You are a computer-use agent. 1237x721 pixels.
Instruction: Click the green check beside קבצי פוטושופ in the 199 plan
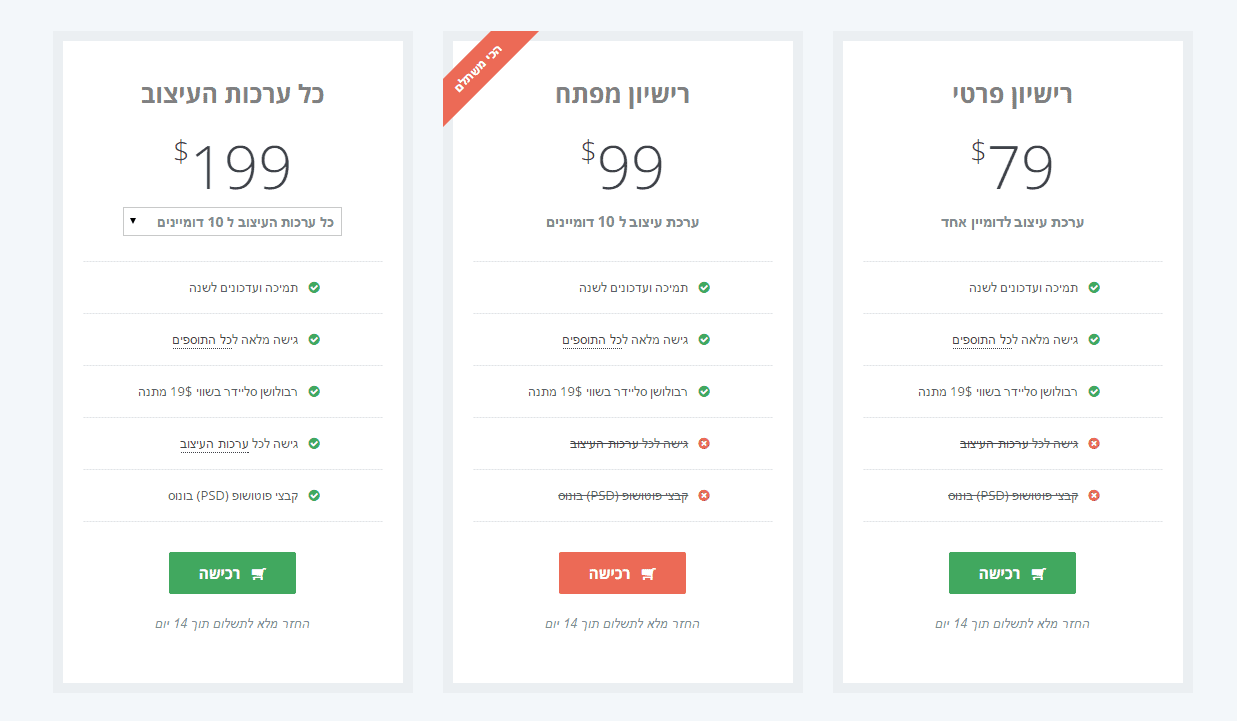click(314, 496)
